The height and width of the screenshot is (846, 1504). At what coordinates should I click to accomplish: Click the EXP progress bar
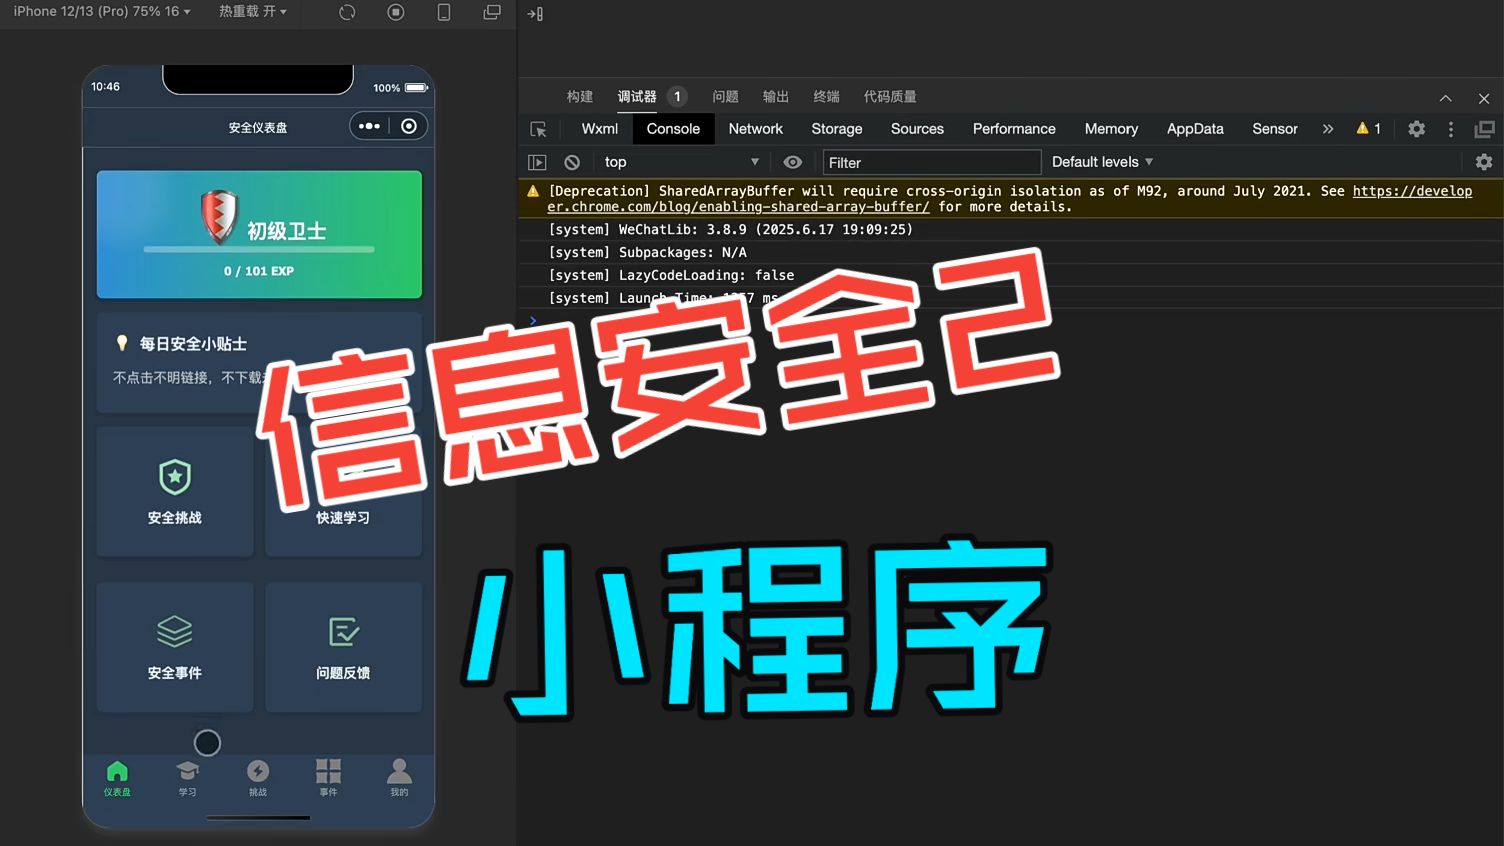coord(259,249)
